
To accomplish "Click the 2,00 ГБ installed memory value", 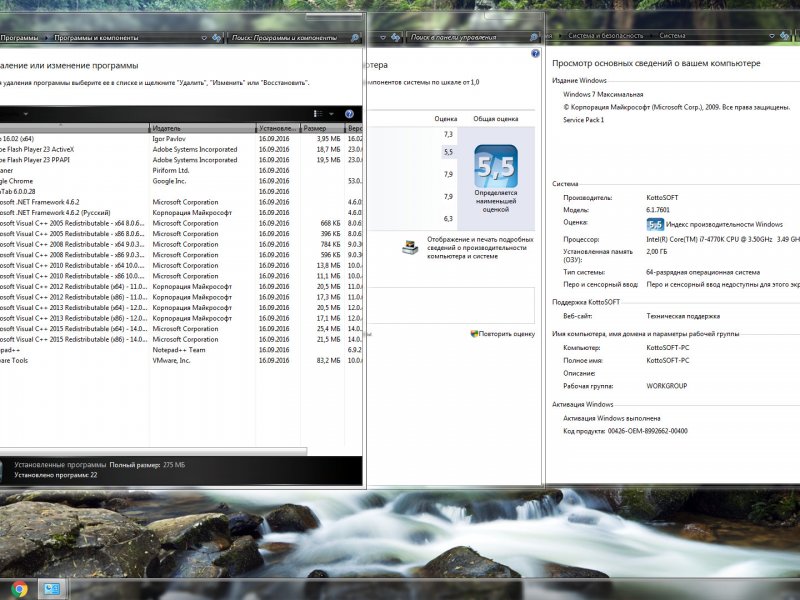I will 656,252.
